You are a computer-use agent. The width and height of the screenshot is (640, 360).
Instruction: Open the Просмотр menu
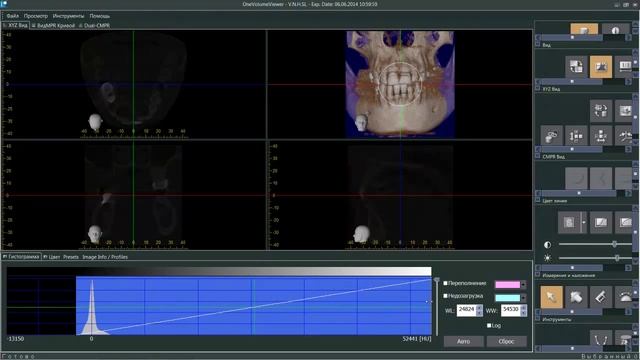(36, 16)
